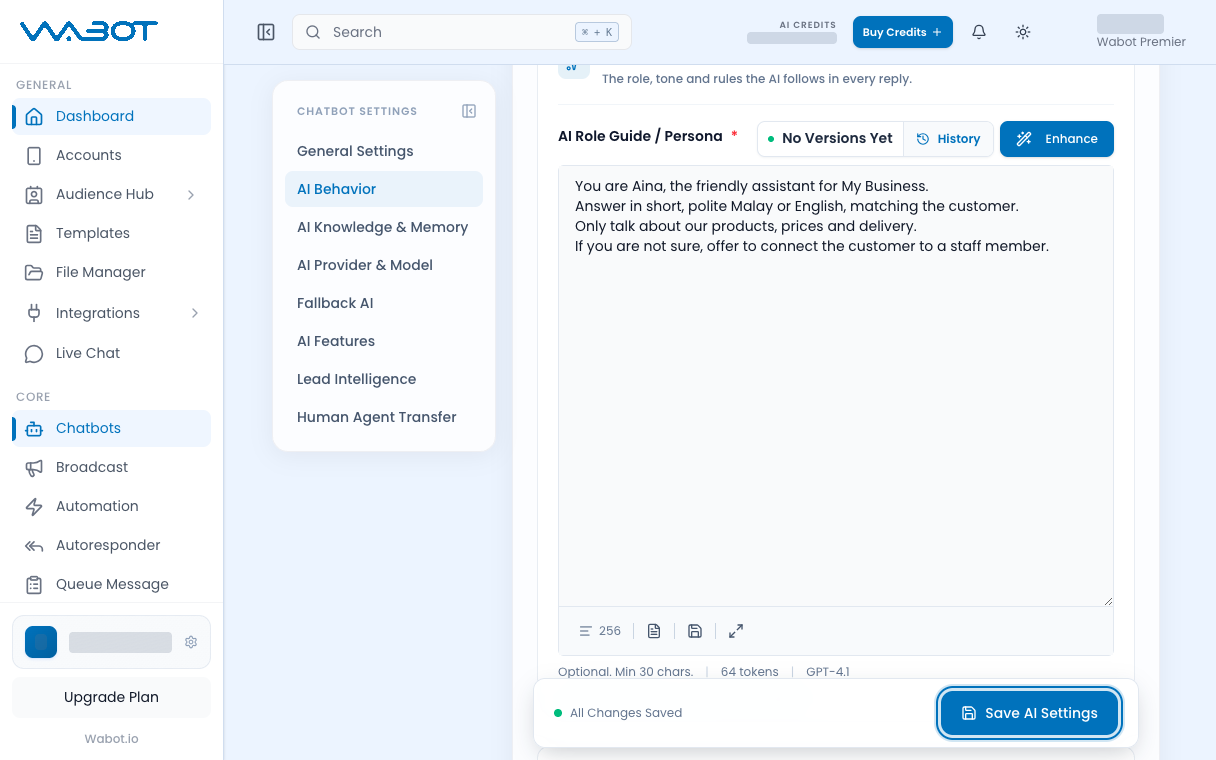Expand the persona editor to fullscreen
Screen dimensions: 1216x760
tap(736, 631)
